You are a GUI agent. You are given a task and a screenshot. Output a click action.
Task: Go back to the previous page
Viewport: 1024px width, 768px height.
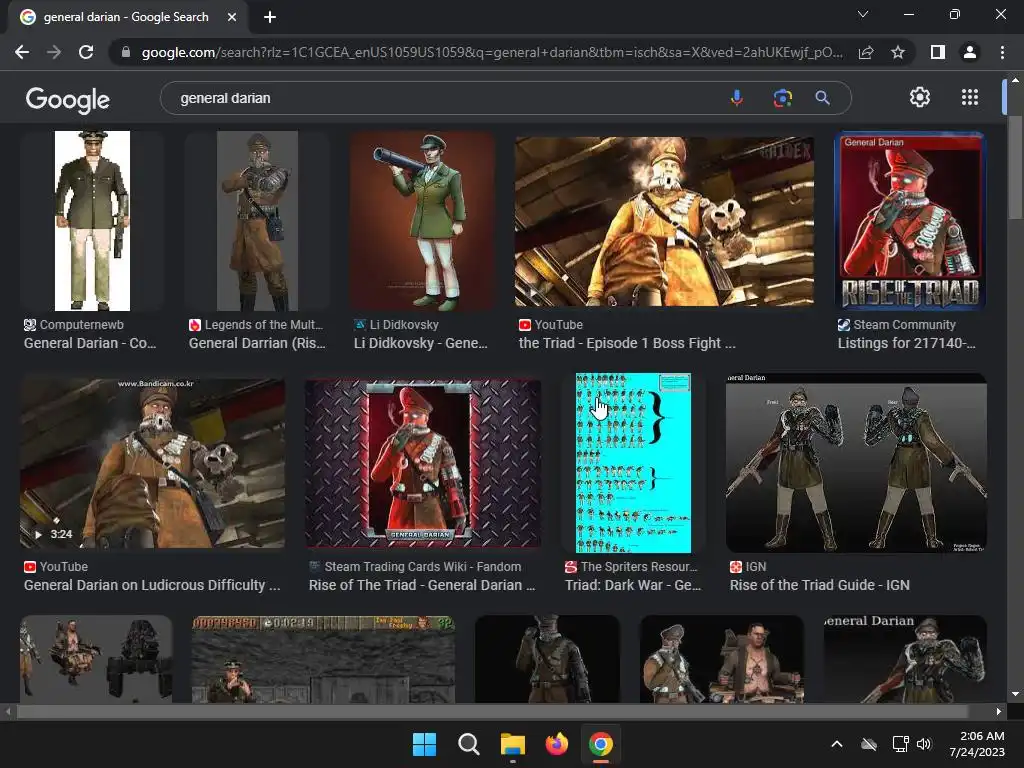pyautogui.click(x=22, y=52)
